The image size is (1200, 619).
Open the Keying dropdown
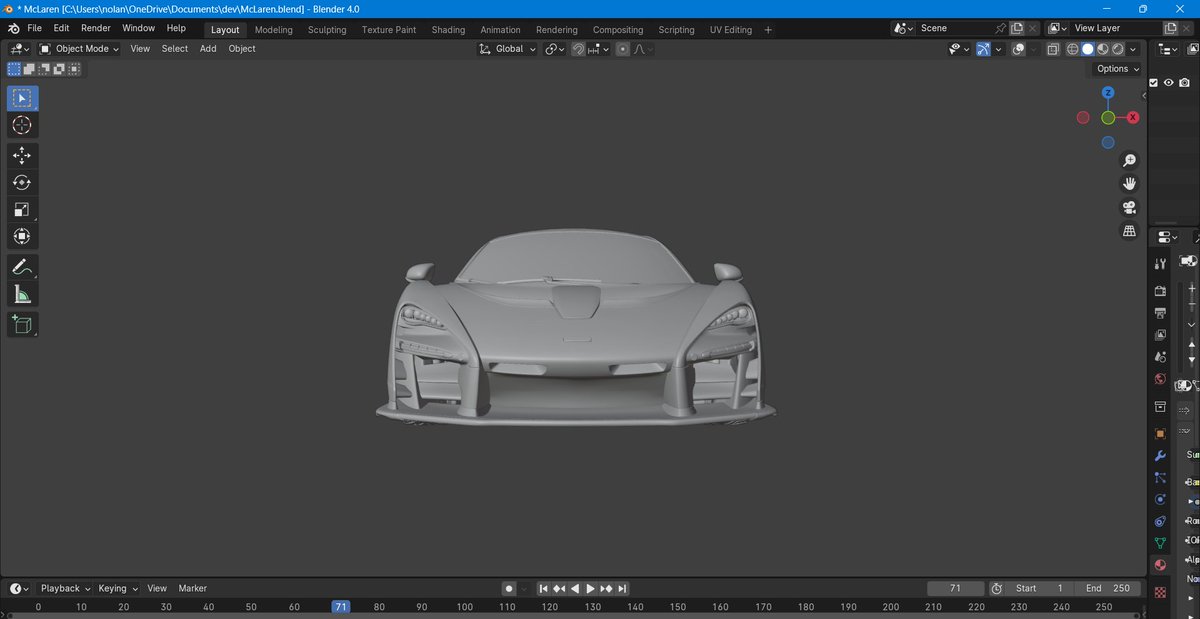(118, 589)
